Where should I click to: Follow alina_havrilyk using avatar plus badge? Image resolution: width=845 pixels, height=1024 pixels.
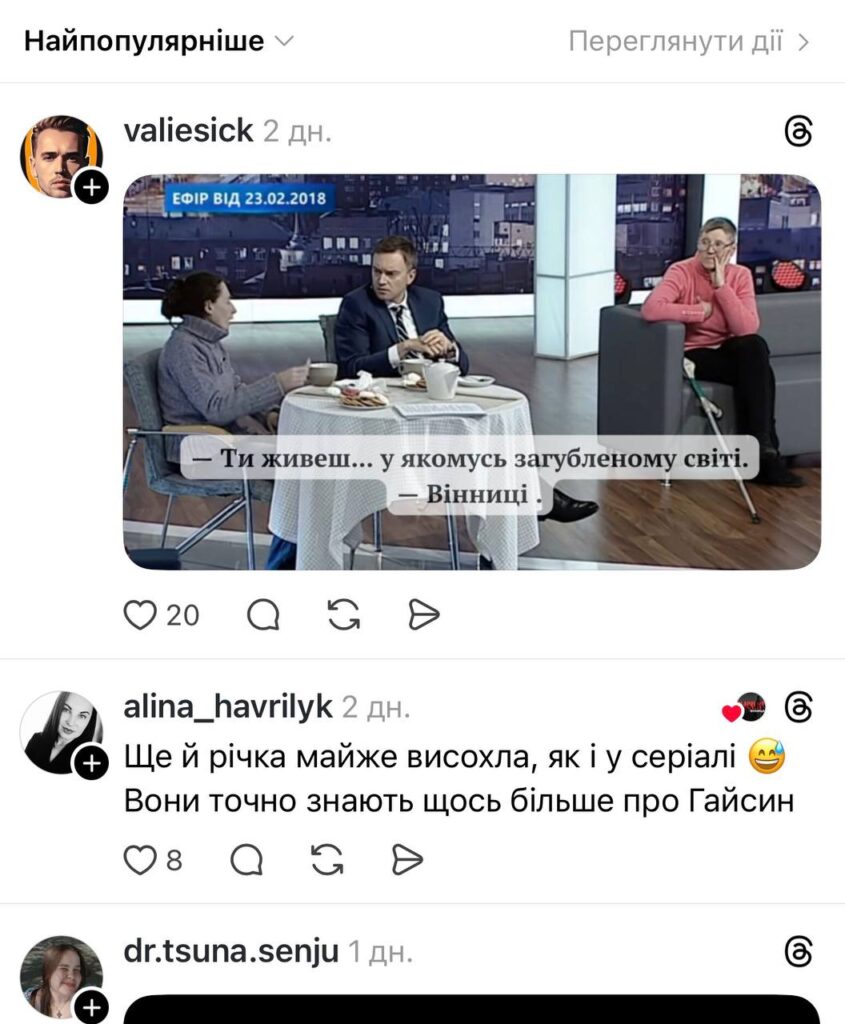(x=91, y=763)
